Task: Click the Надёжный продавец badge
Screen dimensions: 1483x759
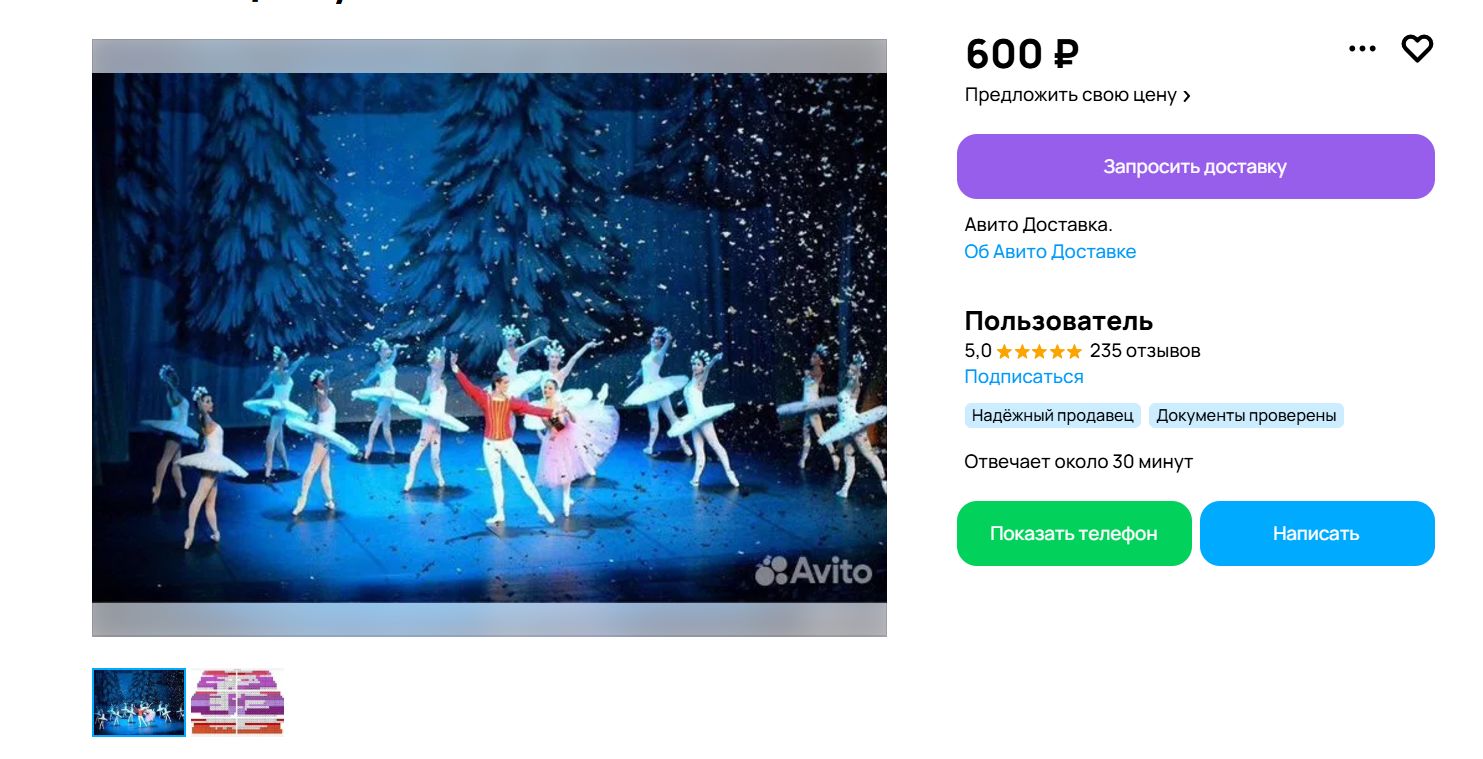Action: click(1052, 415)
